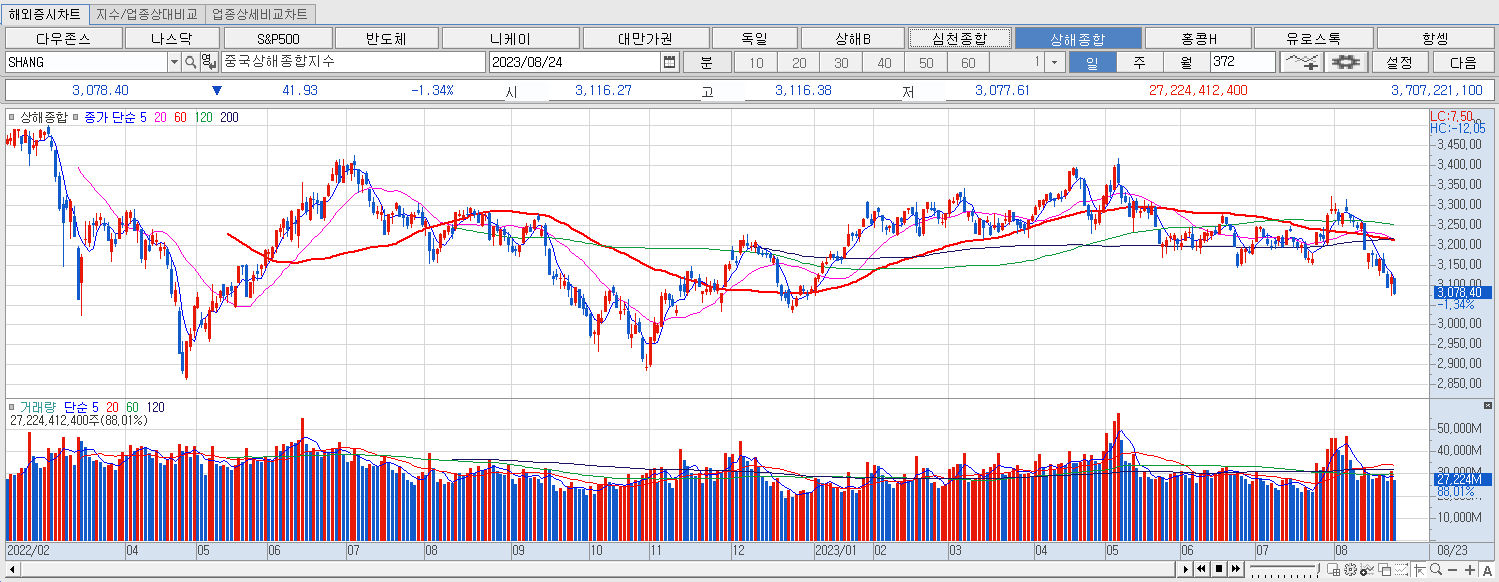1499x582 pixels.
Task: Click the 영 language icon in symbol field
Action: [208, 61]
